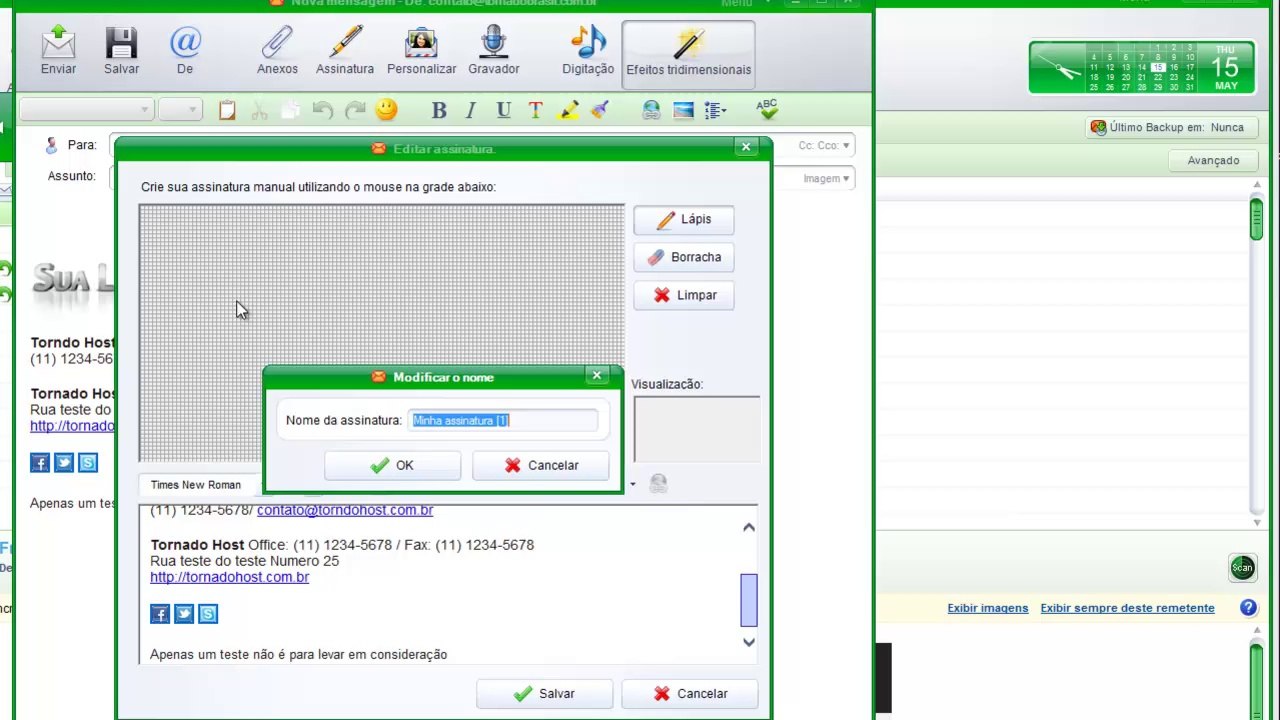Click Exibir sempre deste remetente link

click(1127, 608)
